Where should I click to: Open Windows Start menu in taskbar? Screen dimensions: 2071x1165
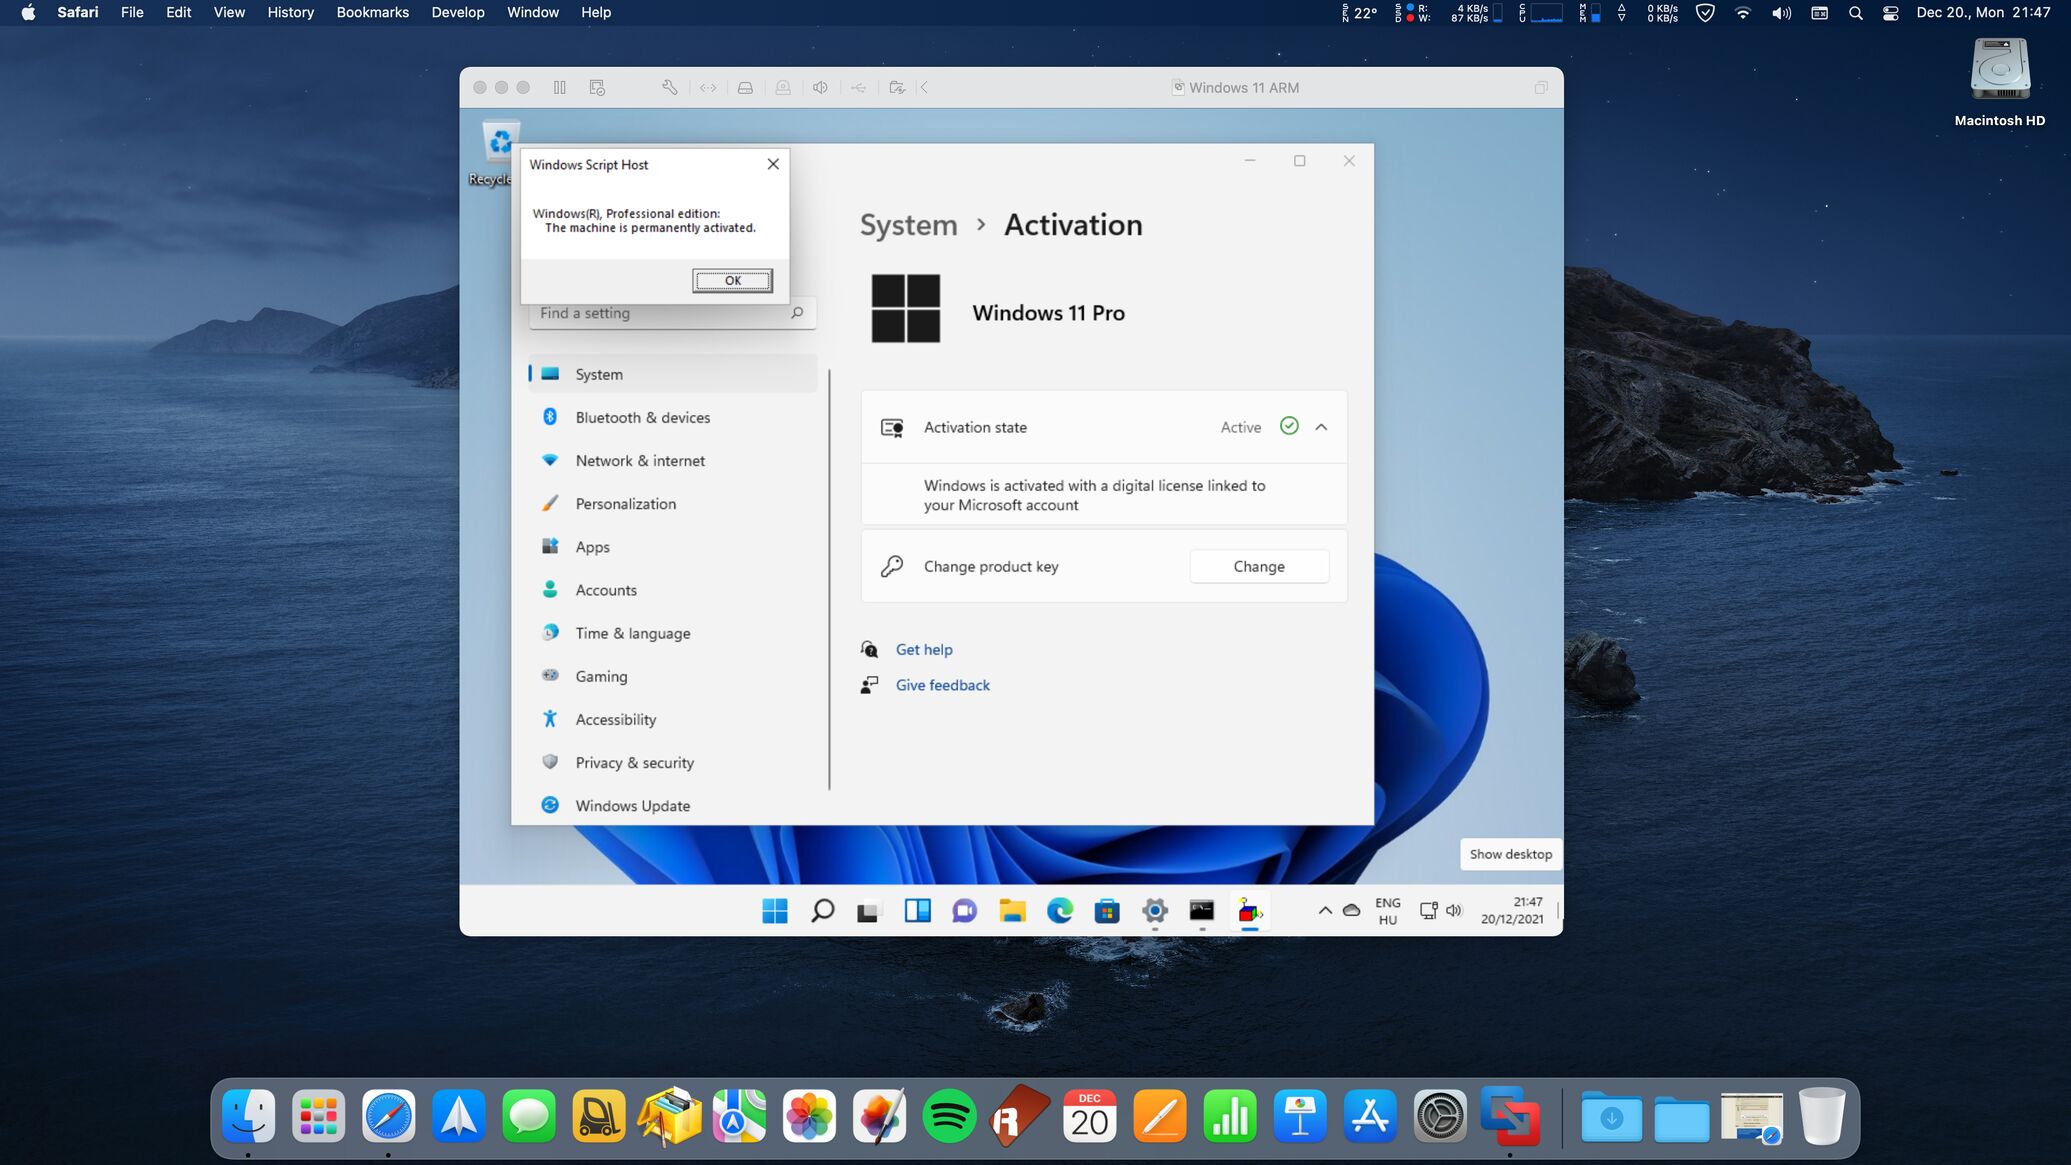[774, 911]
